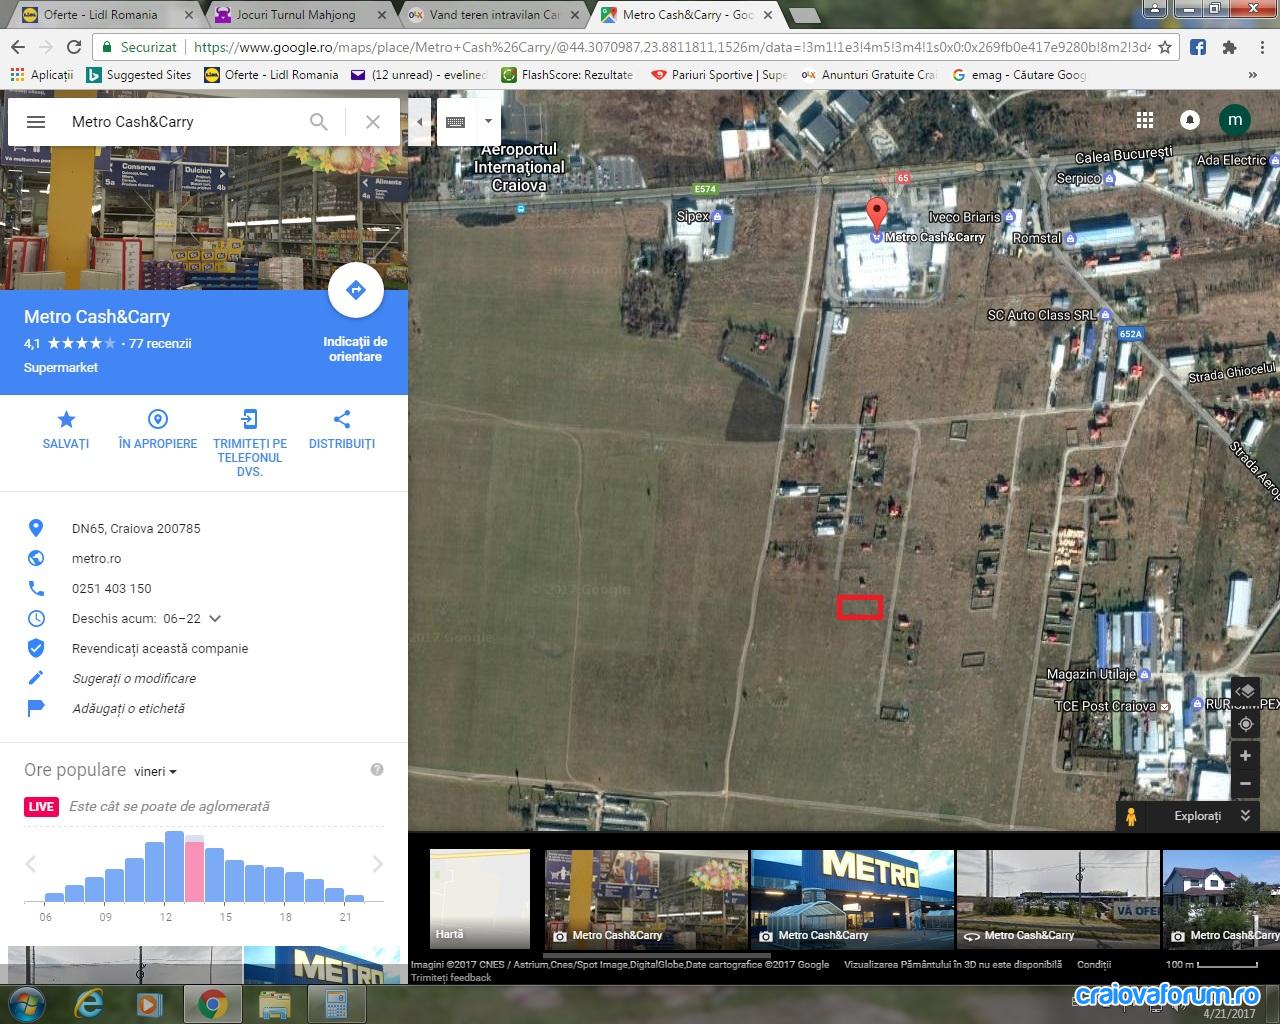This screenshot has height=1024, width=1280.
Task: Open the Windows Start menu
Action: (25, 1003)
